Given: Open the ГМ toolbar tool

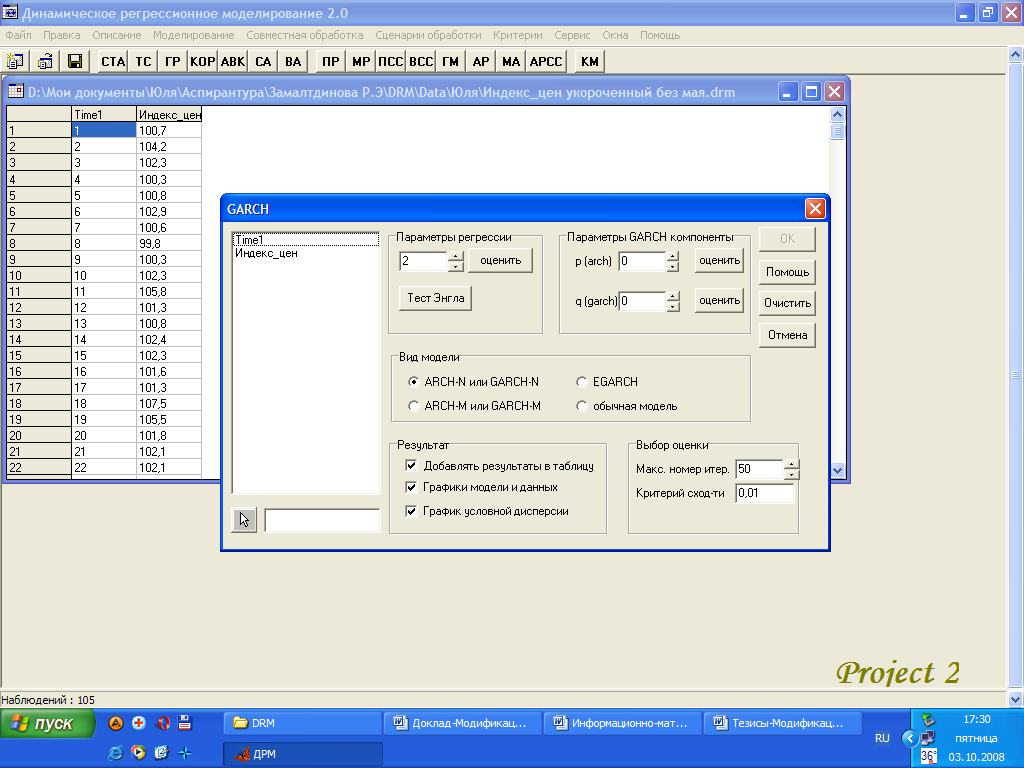Looking at the screenshot, I should coord(451,61).
